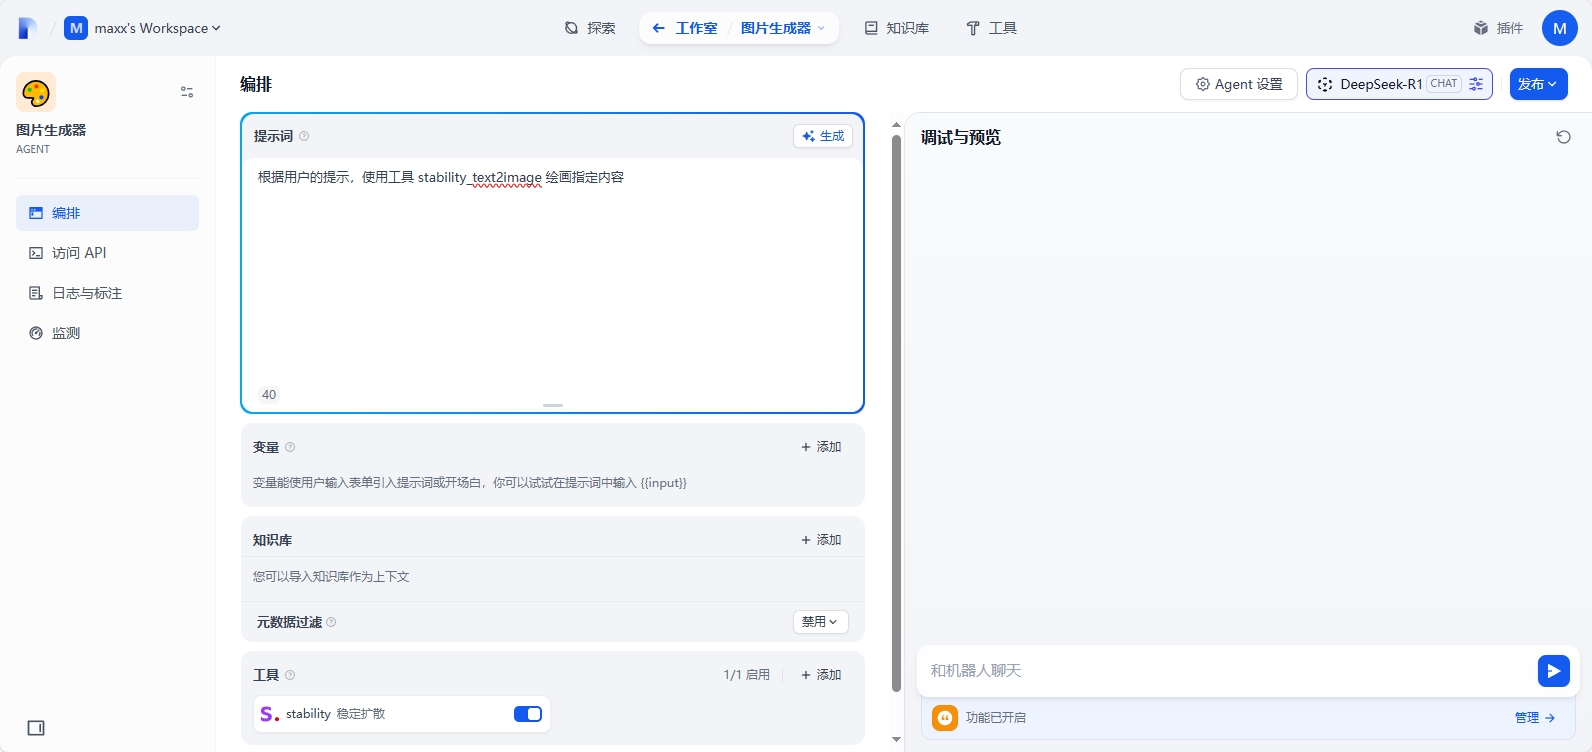Focus 和机器人聊天 chat input
Viewport: 1592px width, 752px height.
click(x=1227, y=671)
